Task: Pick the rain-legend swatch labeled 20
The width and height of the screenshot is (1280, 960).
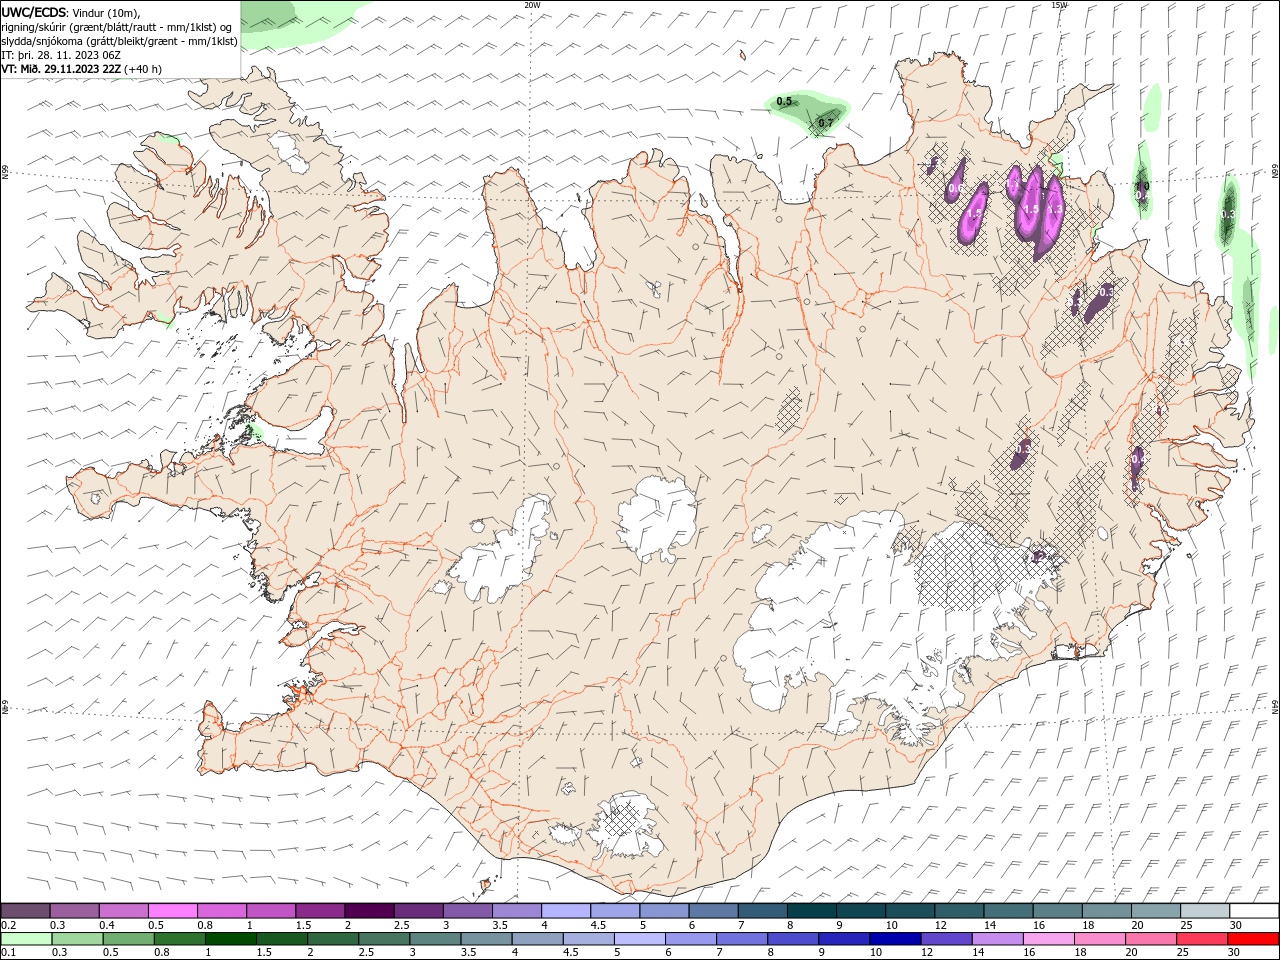Action: click(x=1150, y=939)
